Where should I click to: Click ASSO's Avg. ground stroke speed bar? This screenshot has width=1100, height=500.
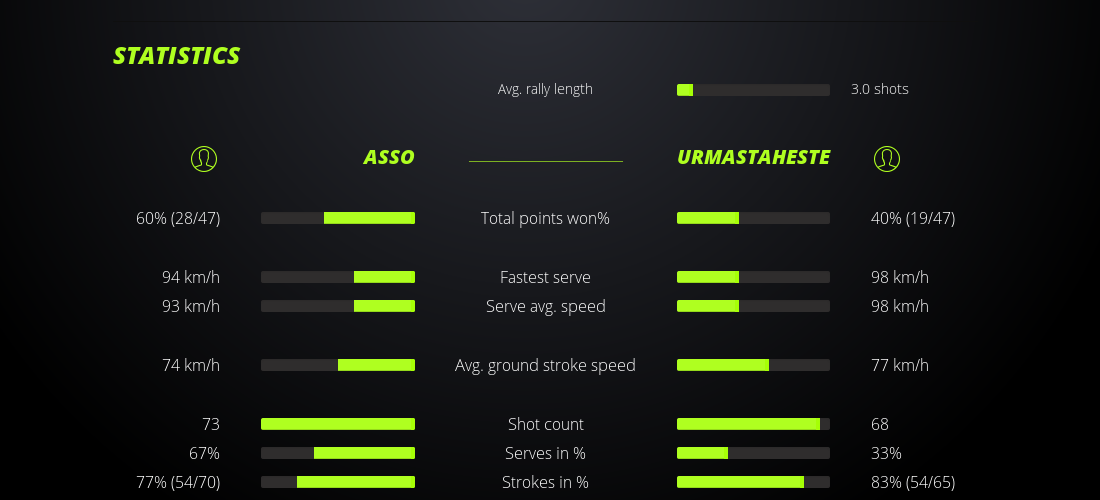tap(338, 365)
